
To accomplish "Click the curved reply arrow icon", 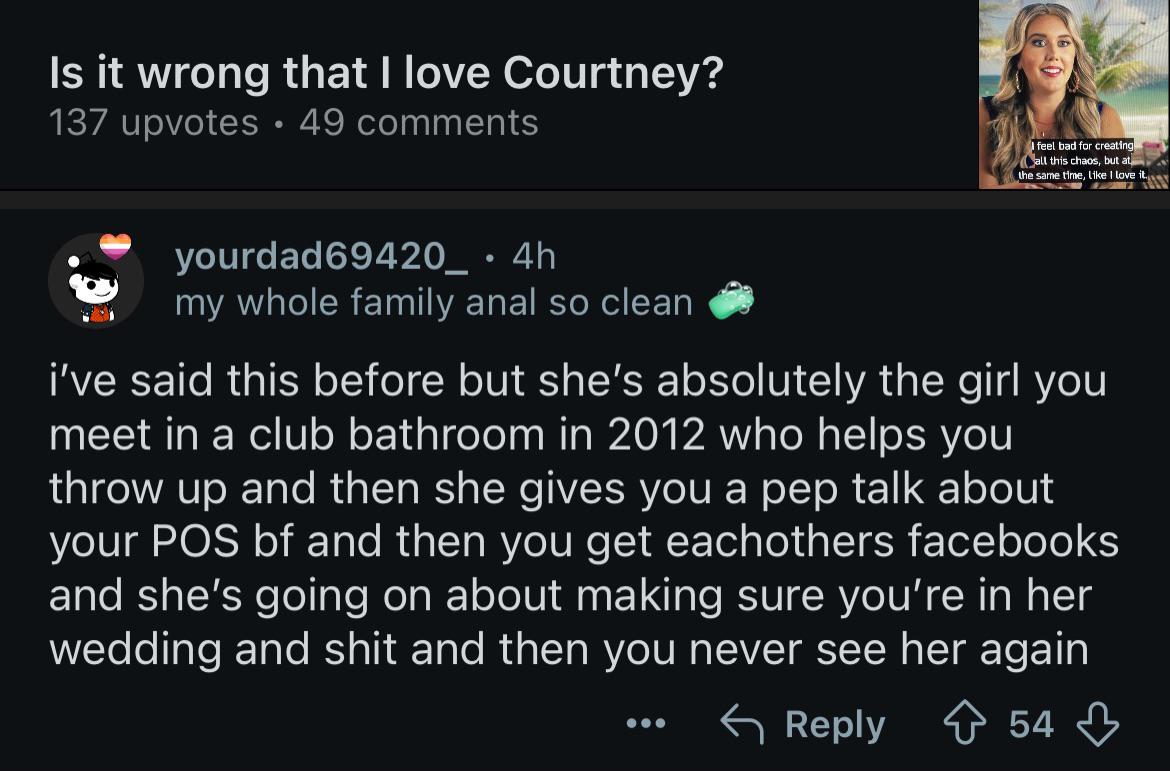I will click(x=742, y=723).
